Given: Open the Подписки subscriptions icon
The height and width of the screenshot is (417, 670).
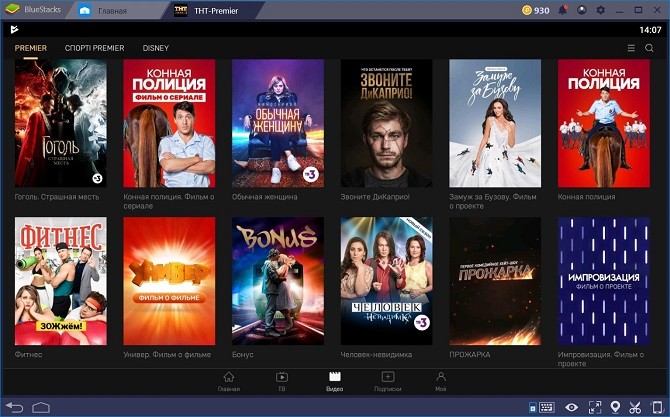Looking at the screenshot, I should [x=388, y=382].
